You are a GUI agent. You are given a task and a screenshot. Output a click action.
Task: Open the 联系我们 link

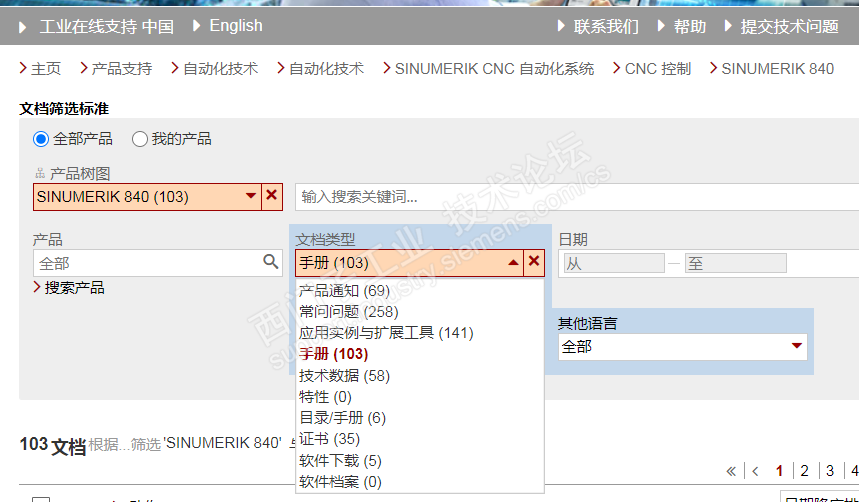pyautogui.click(x=606, y=26)
